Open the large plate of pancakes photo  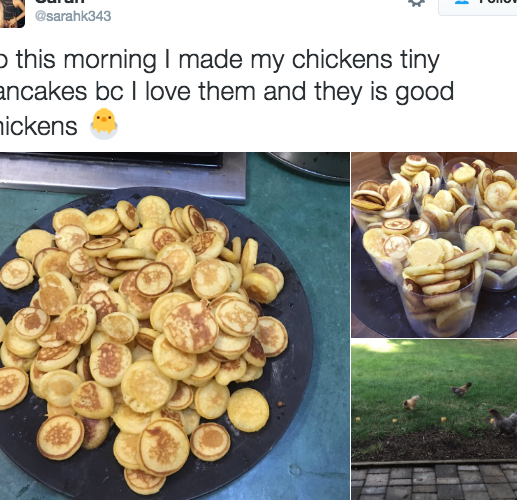pos(174,326)
